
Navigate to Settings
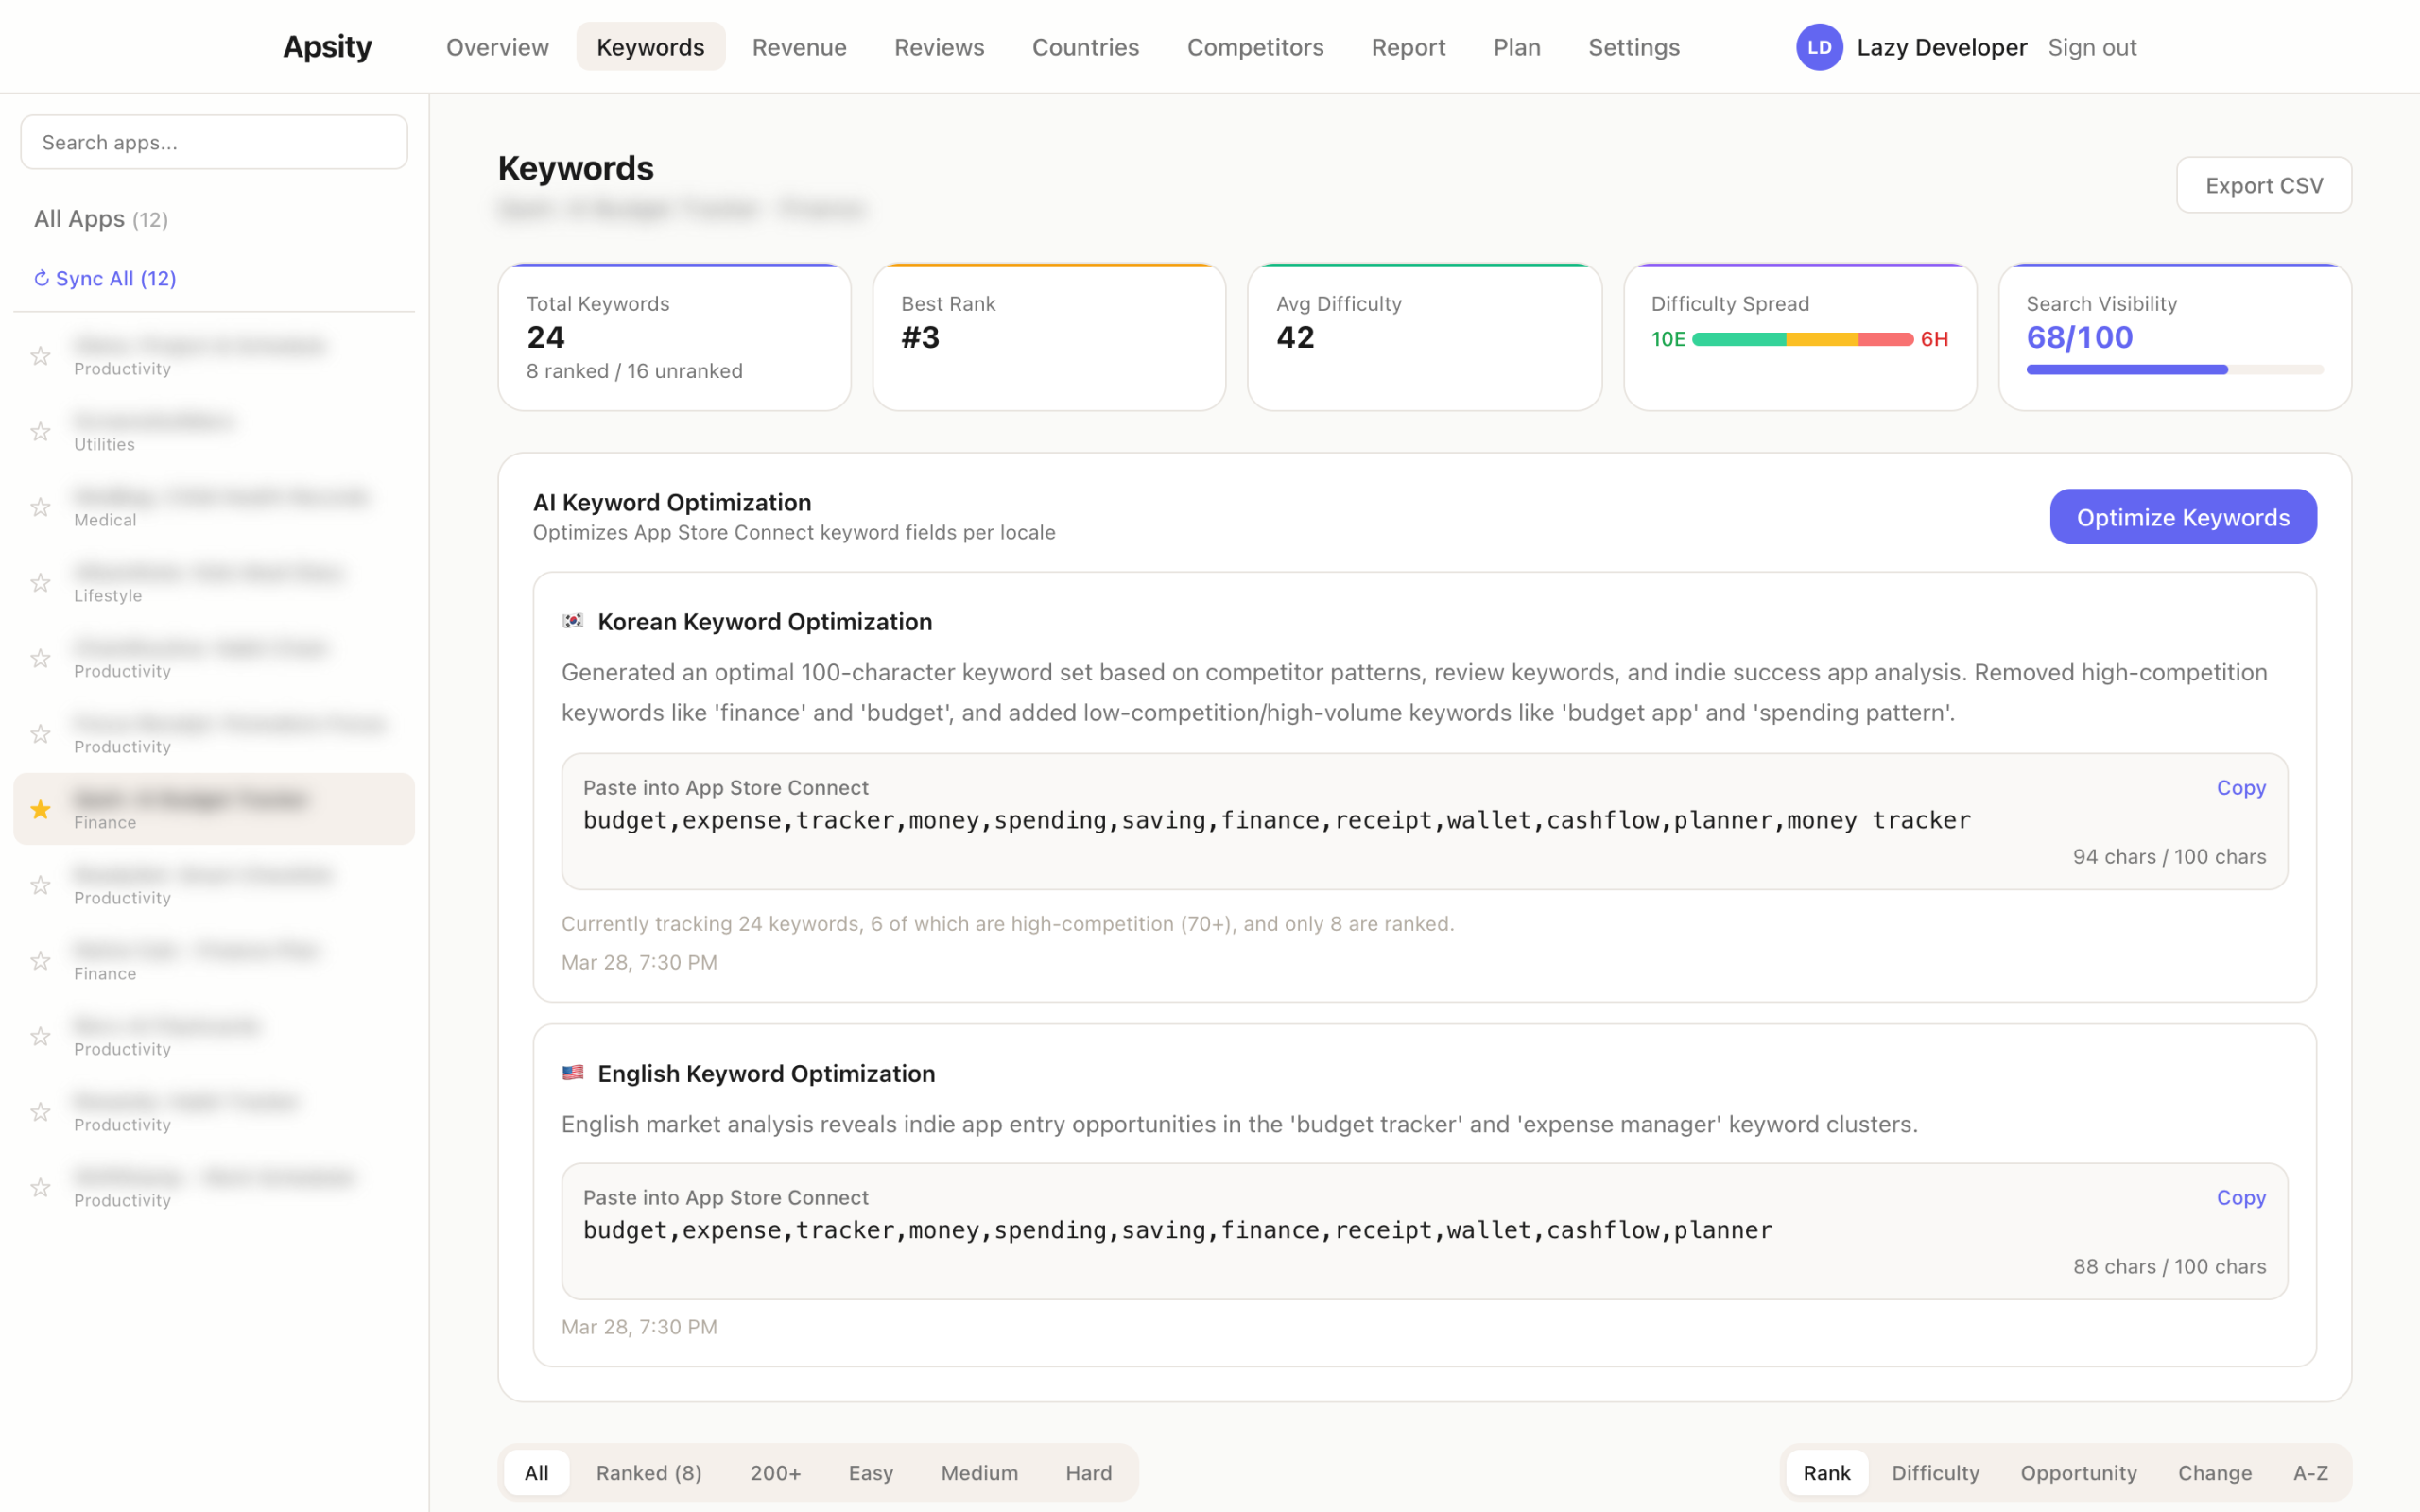1634,47
